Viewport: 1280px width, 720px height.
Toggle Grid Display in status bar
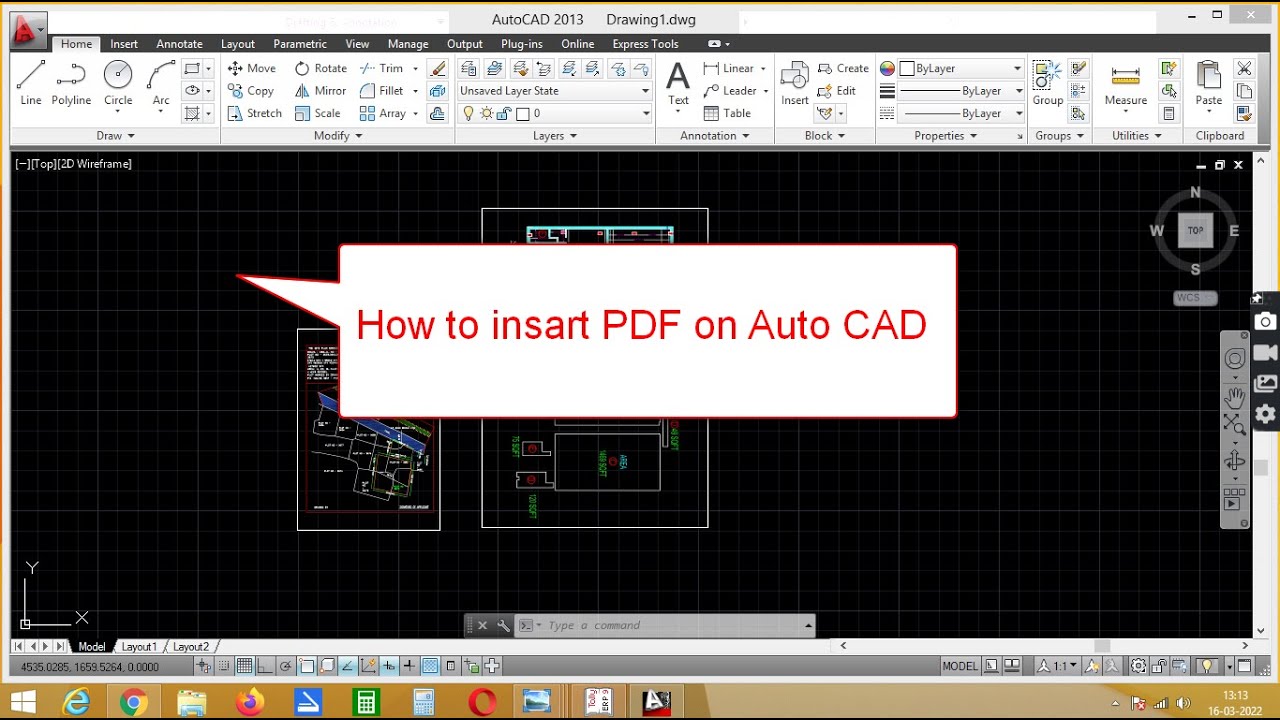[x=244, y=666]
